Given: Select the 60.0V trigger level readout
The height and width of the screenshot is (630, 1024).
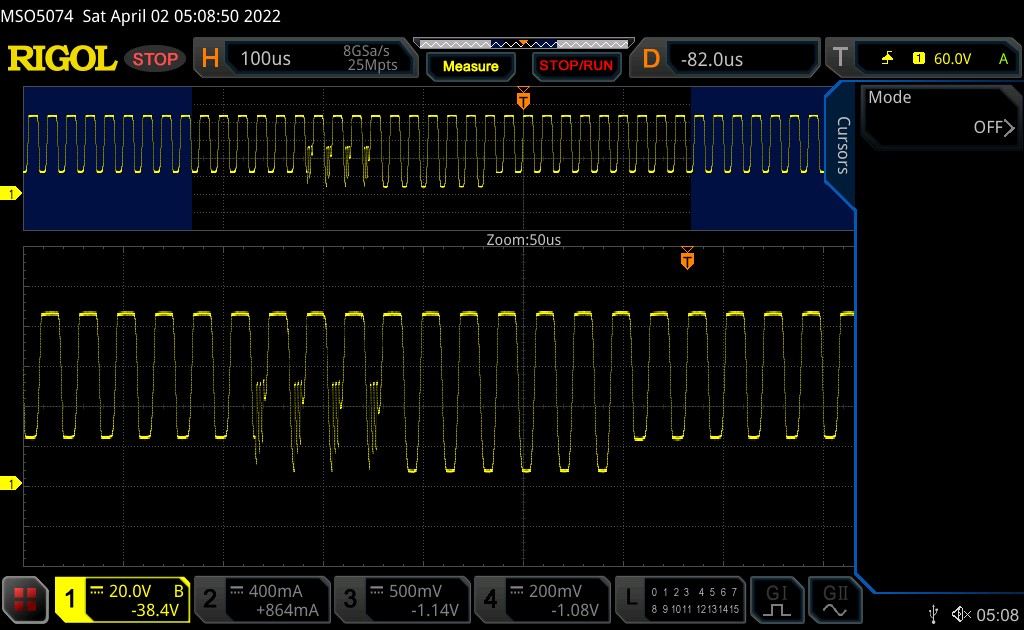Looking at the screenshot, I should (x=952, y=59).
